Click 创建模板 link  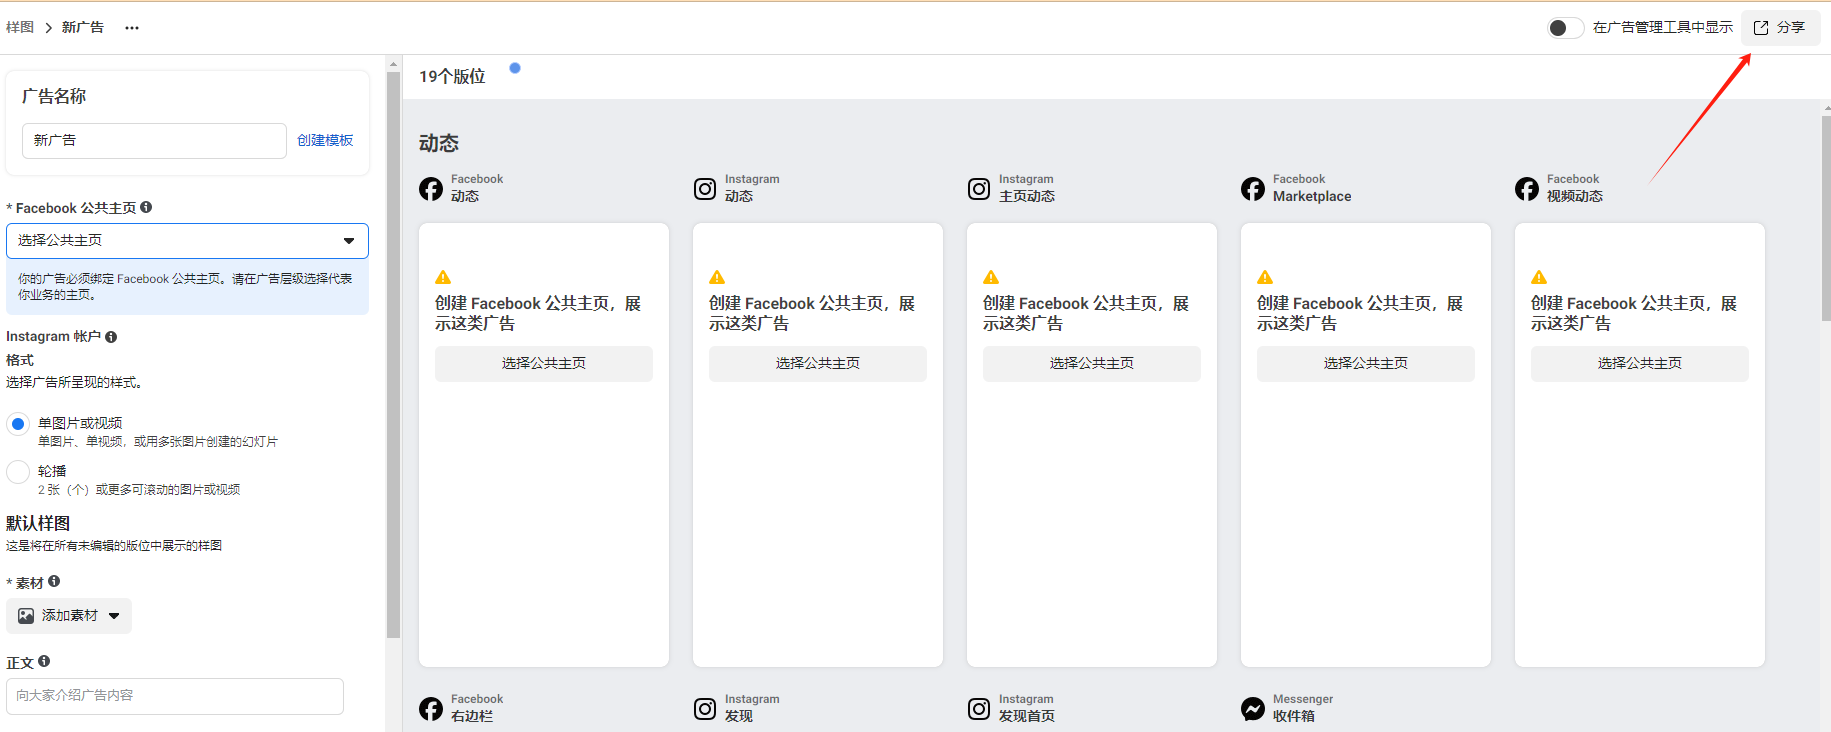point(325,140)
